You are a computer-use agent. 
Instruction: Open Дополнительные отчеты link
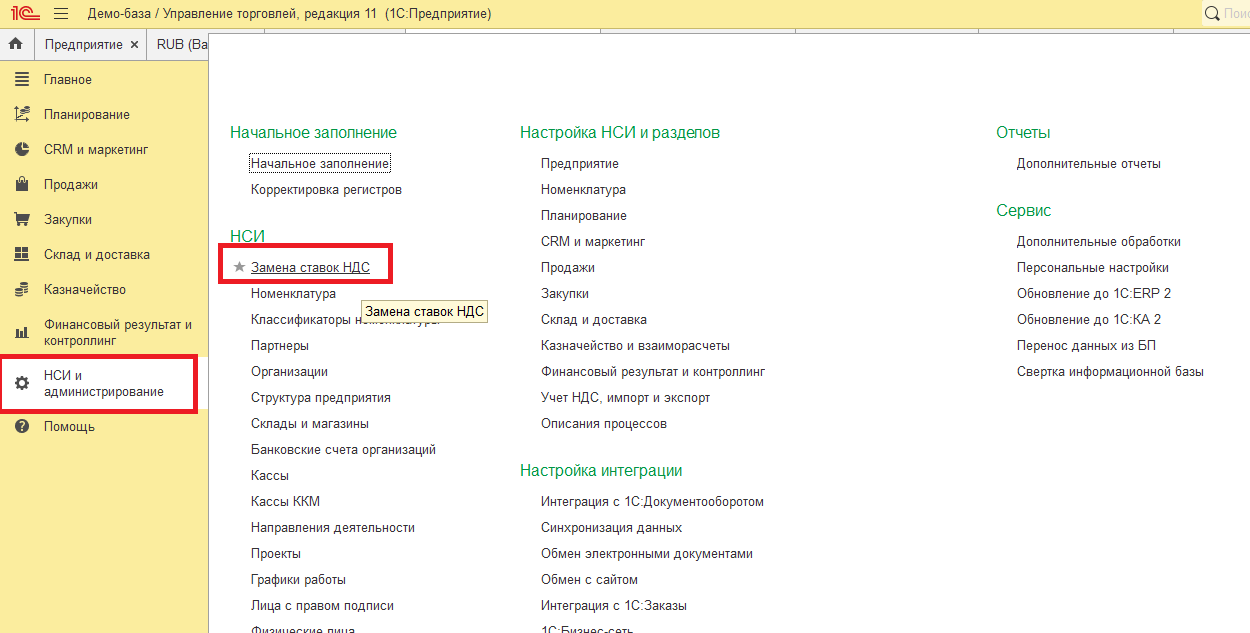tap(1088, 163)
